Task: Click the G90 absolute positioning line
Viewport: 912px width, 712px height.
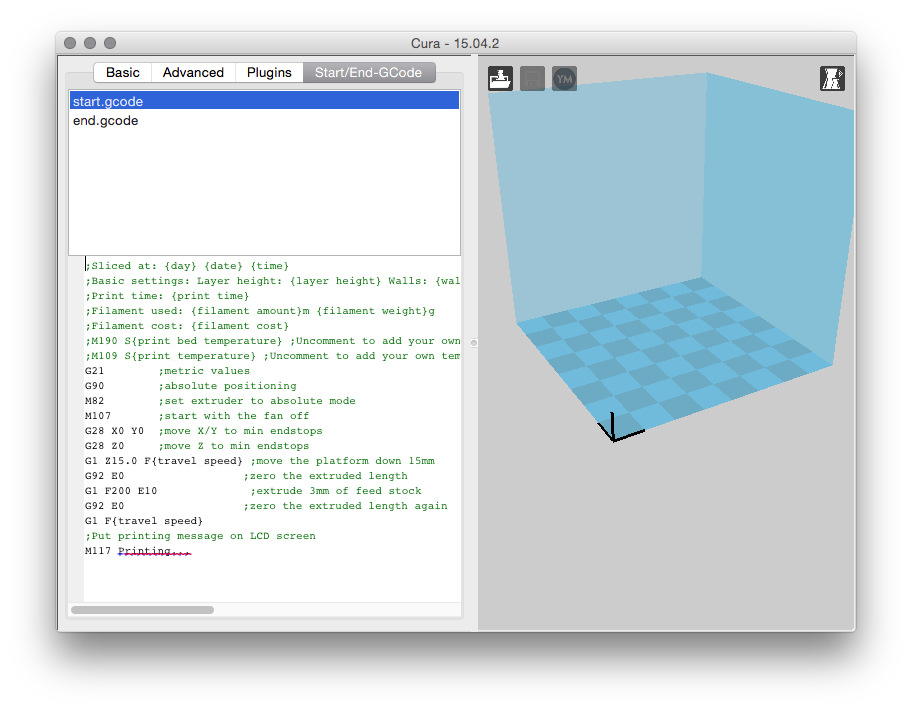Action: click(190, 386)
